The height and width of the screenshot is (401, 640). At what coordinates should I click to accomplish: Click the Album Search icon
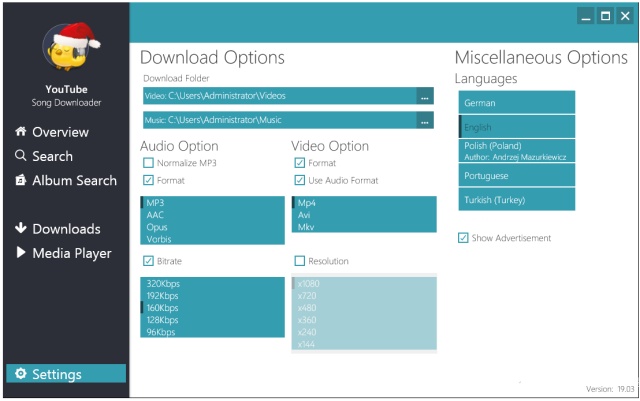click(x=20, y=181)
